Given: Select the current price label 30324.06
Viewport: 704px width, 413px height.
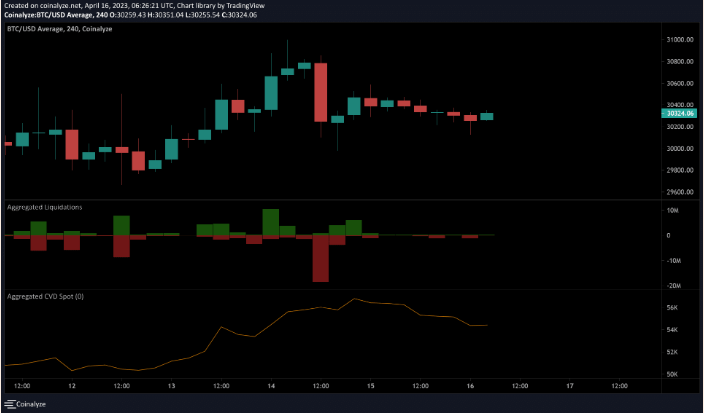Looking at the screenshot, I should point(680,114).
